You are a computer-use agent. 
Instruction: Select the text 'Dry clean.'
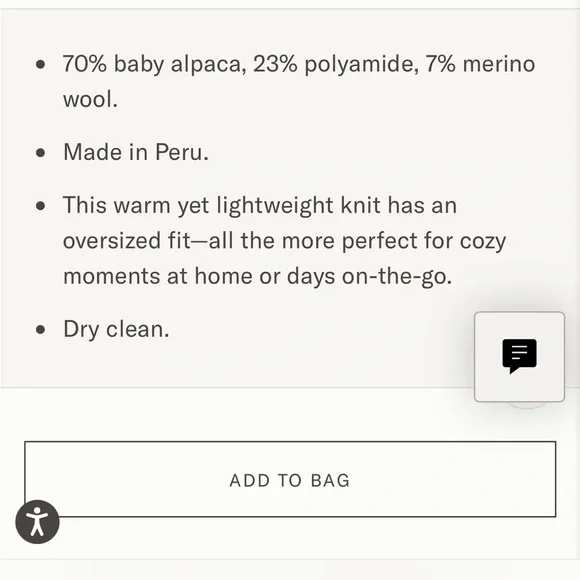[x=116, y=329]
